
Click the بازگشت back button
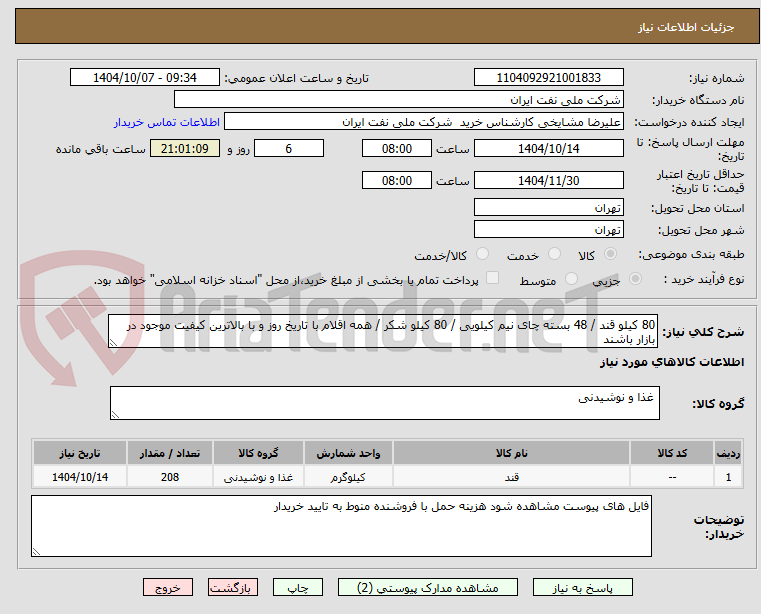click(x=232, y=587)
